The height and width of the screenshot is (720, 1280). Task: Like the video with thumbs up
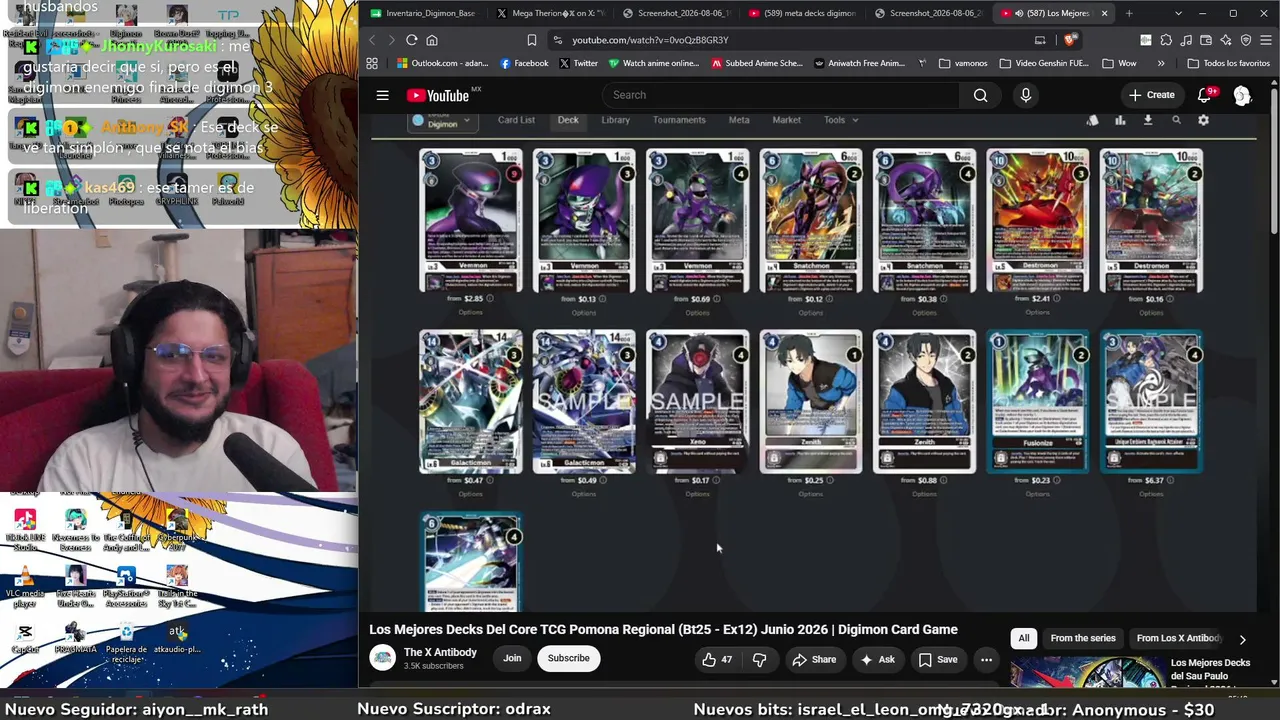pos(717,659)
